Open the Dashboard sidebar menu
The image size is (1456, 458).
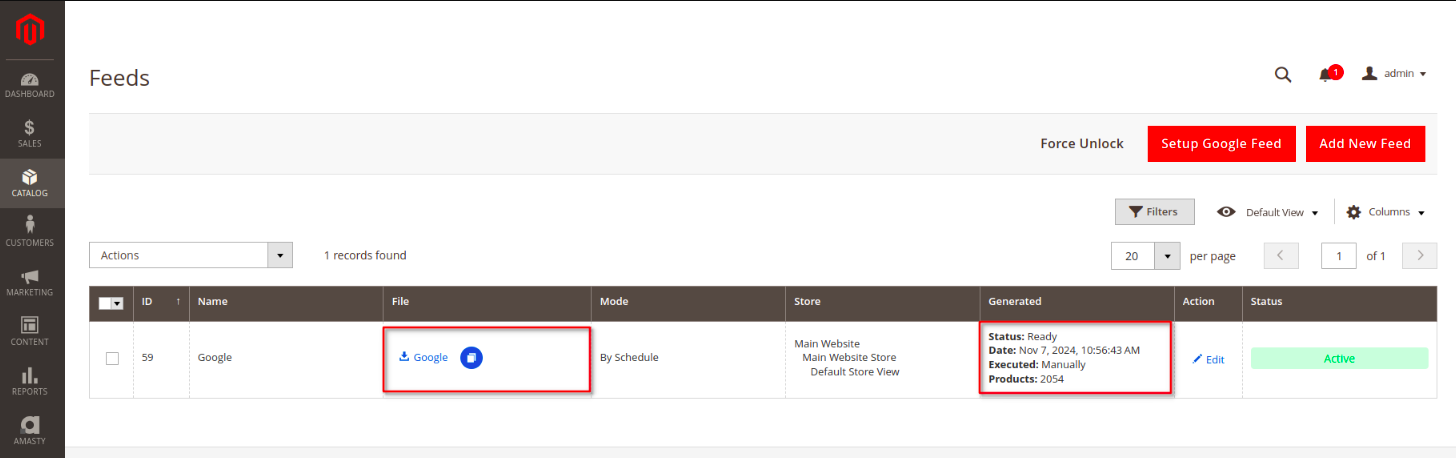(30, 85)
